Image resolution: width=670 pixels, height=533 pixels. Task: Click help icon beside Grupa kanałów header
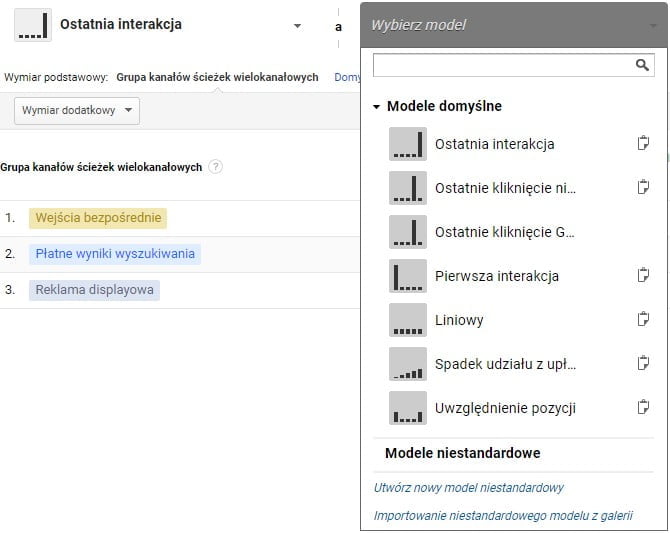click(216, 167)
